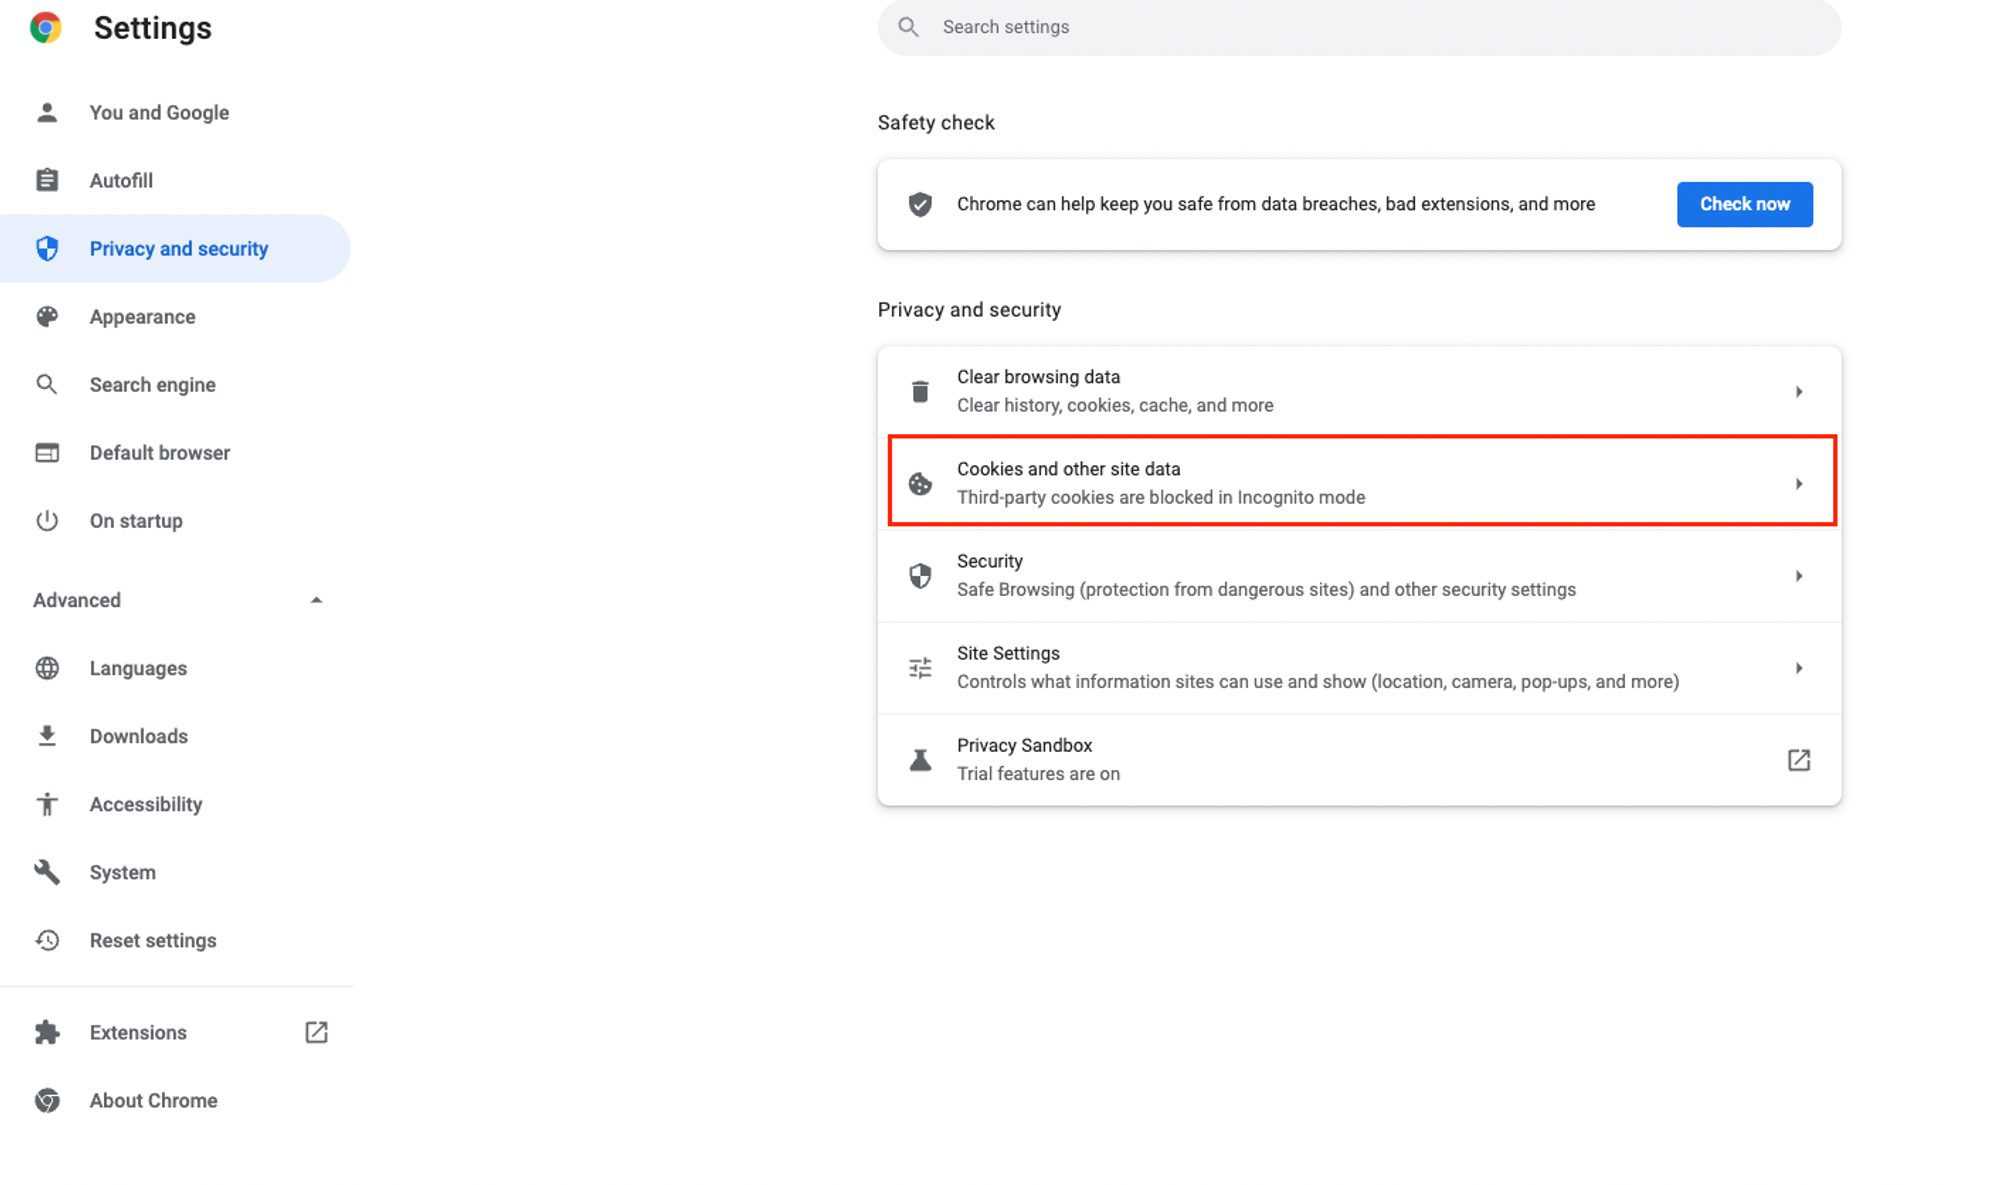The height and width of the screenshot is (1185, 2000).
Task: Click the About Chrome logo icon
Action: pos(47,1100)
